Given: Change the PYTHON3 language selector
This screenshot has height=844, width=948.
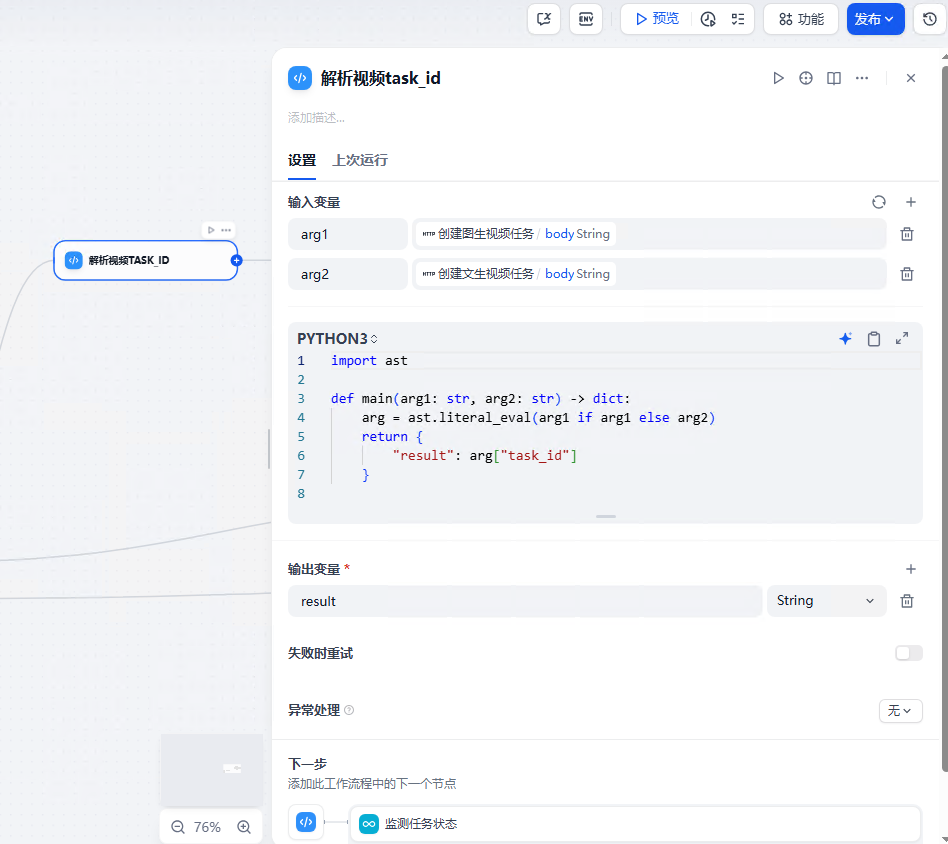Looking at the screenshot, I should [x=337, y=339].
